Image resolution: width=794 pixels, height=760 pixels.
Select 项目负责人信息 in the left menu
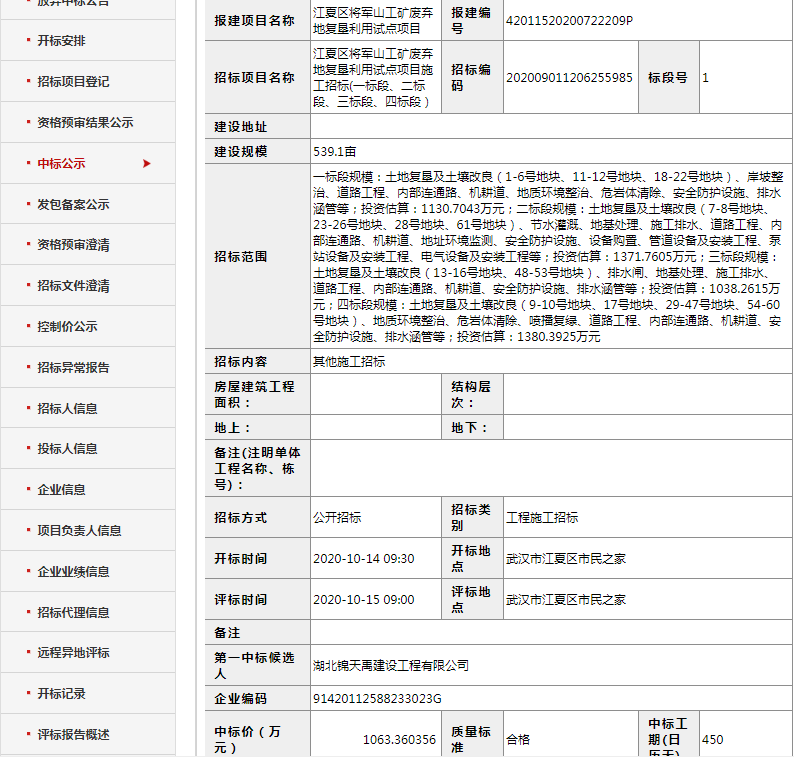79,531
